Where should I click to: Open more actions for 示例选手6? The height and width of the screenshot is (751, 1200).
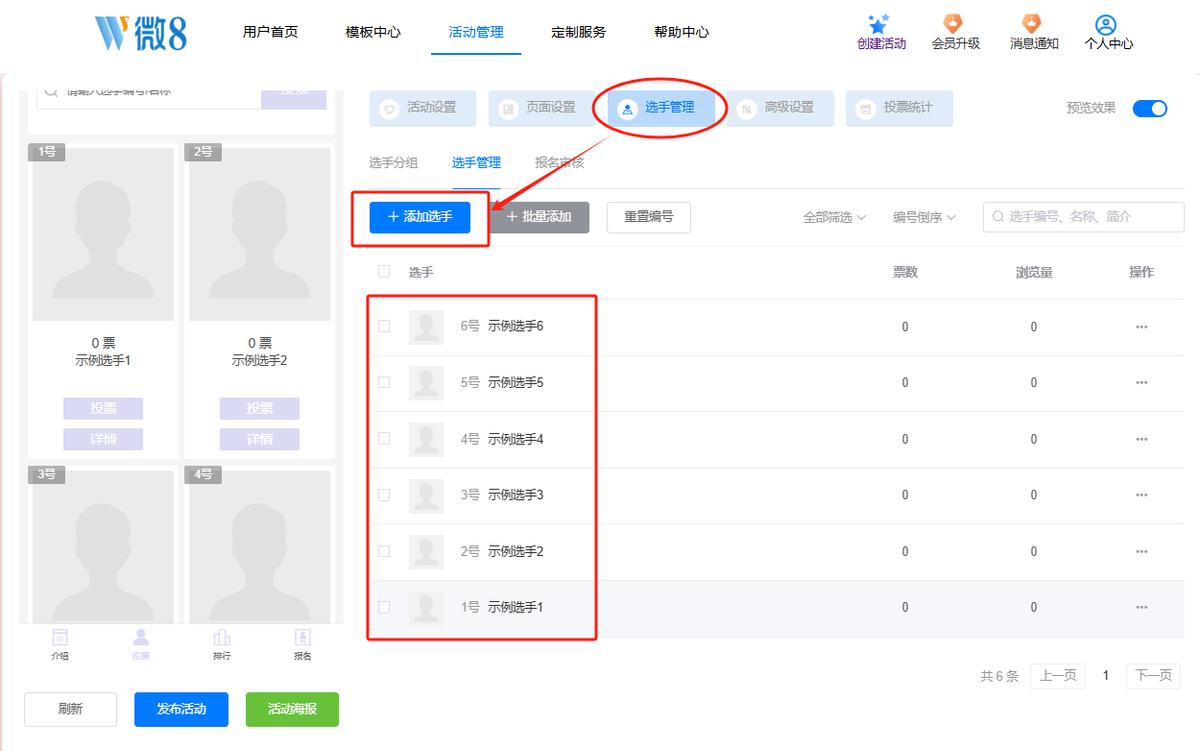[1141, 327]
